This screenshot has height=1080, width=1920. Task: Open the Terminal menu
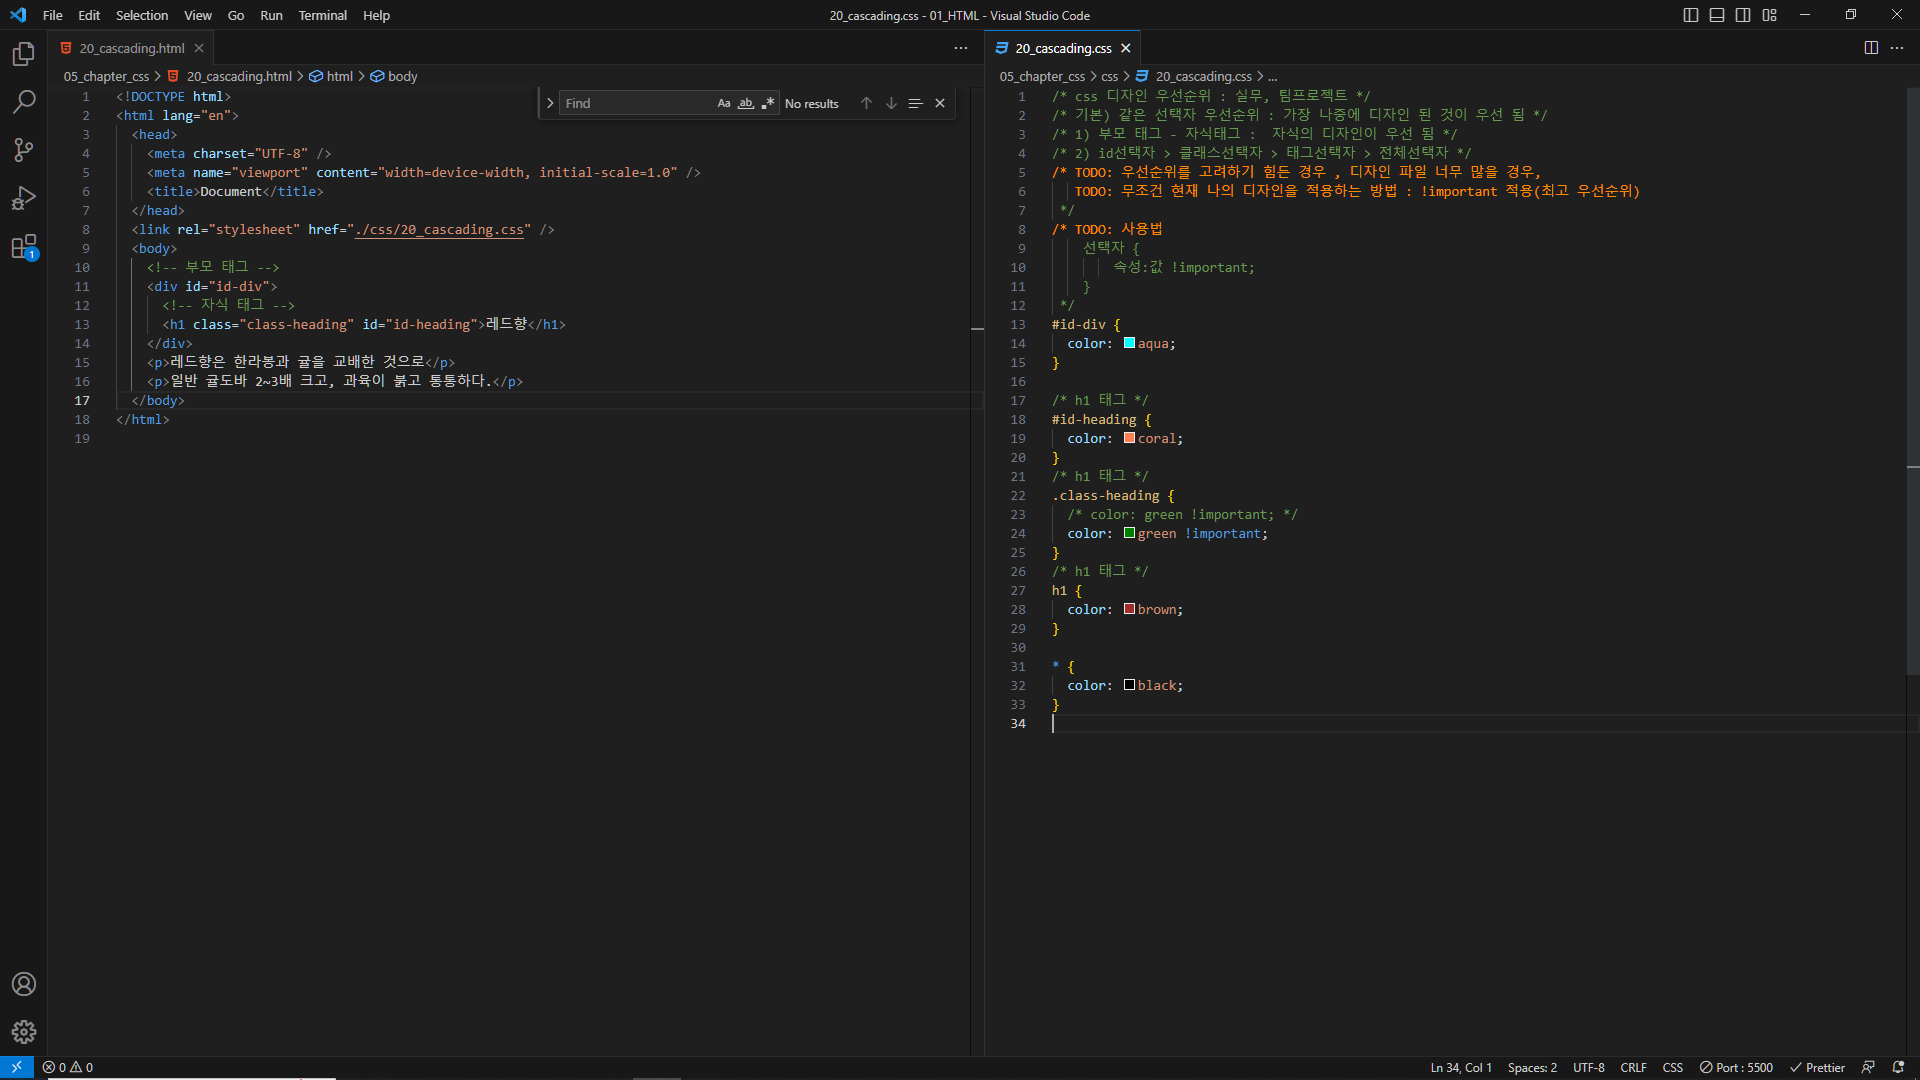322,15
